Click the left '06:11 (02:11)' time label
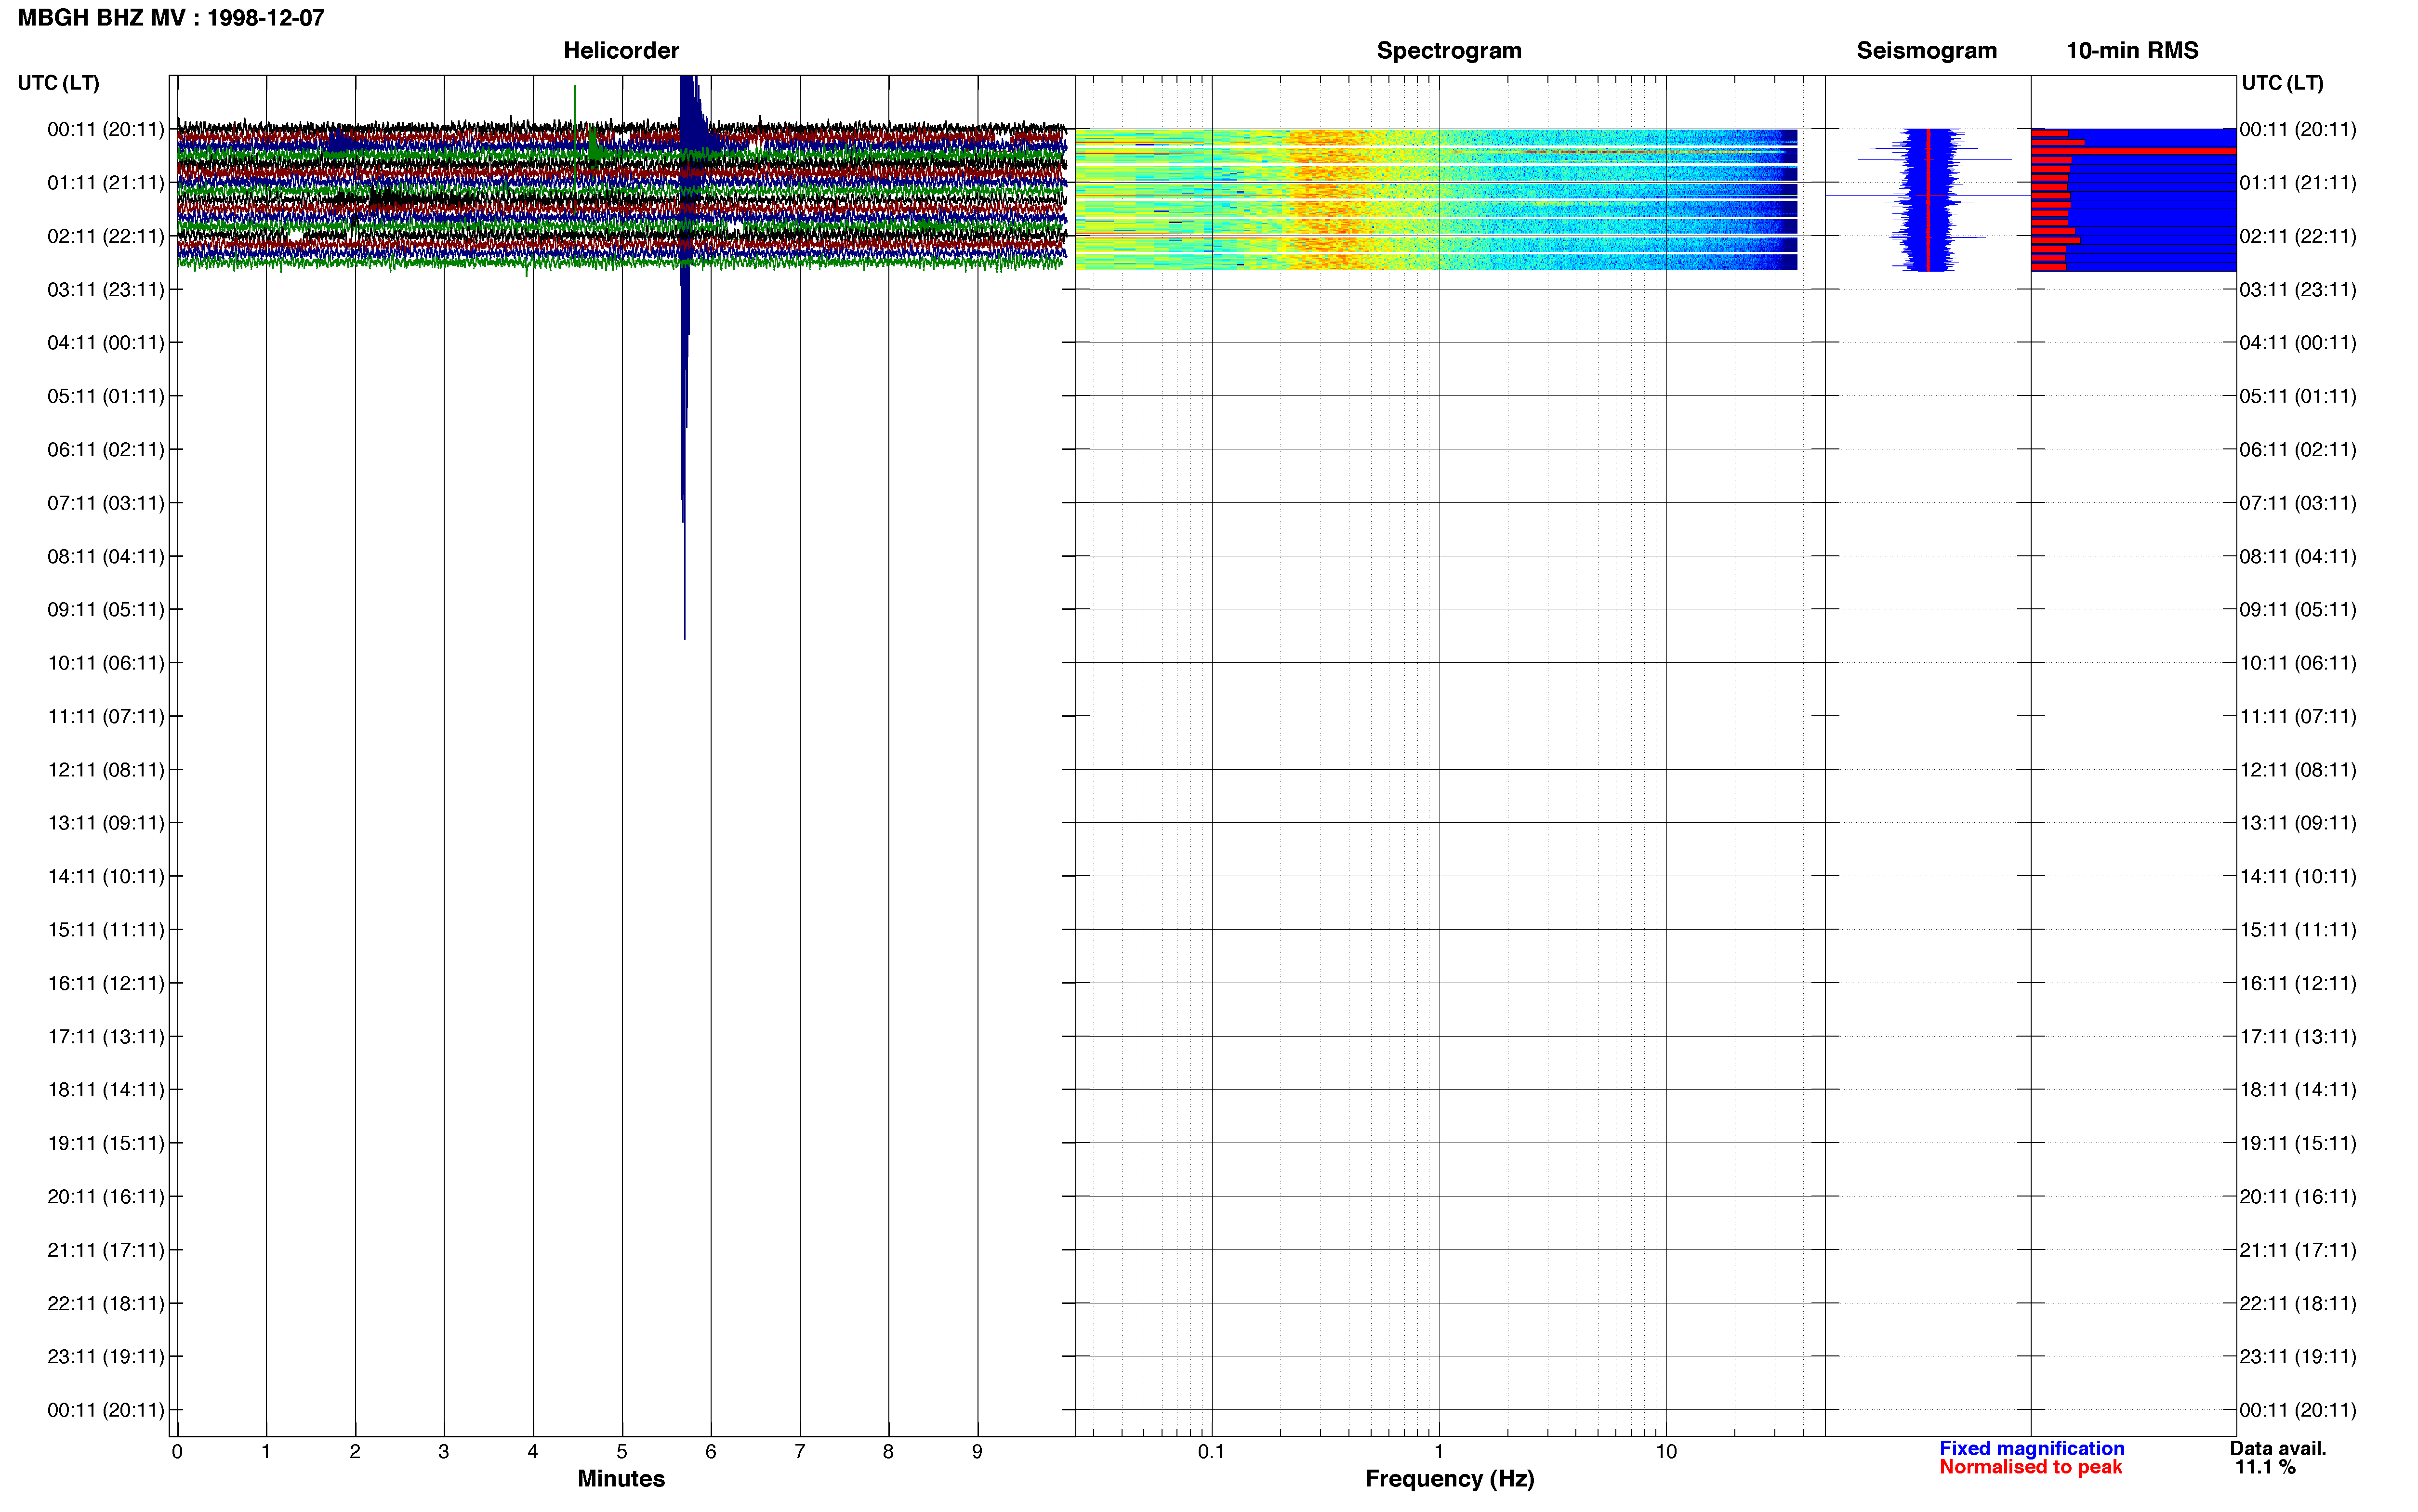The width and height of the screenshot is (2418, 1512). 106,449
